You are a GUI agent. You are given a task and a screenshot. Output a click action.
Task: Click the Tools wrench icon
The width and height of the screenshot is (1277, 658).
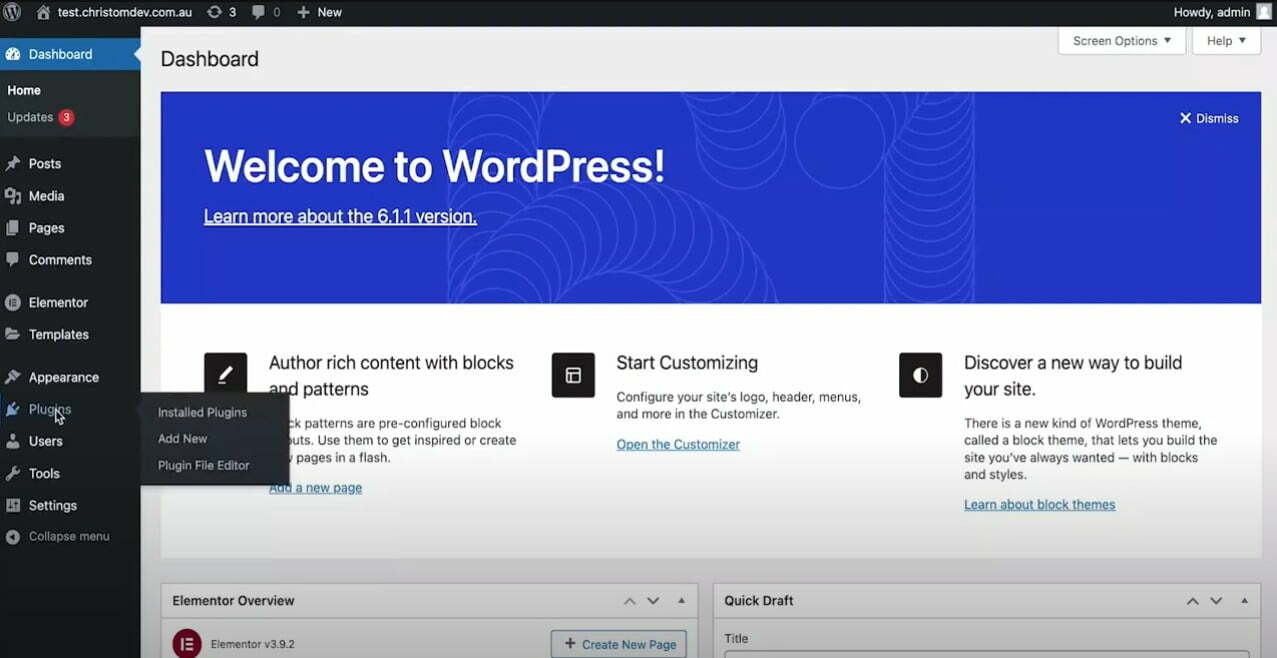point(13,473)
